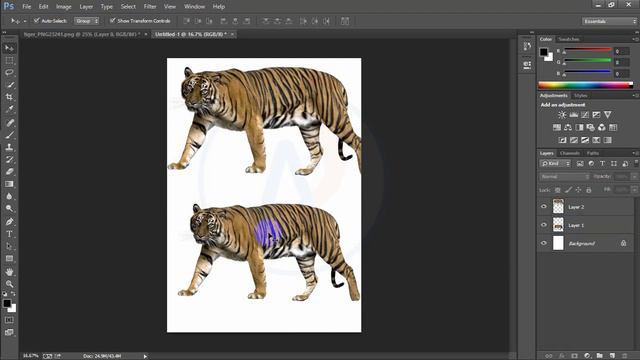Select the Move tool
The width and height of the screenshot is (640, 360).
click(x=9, y=48)
